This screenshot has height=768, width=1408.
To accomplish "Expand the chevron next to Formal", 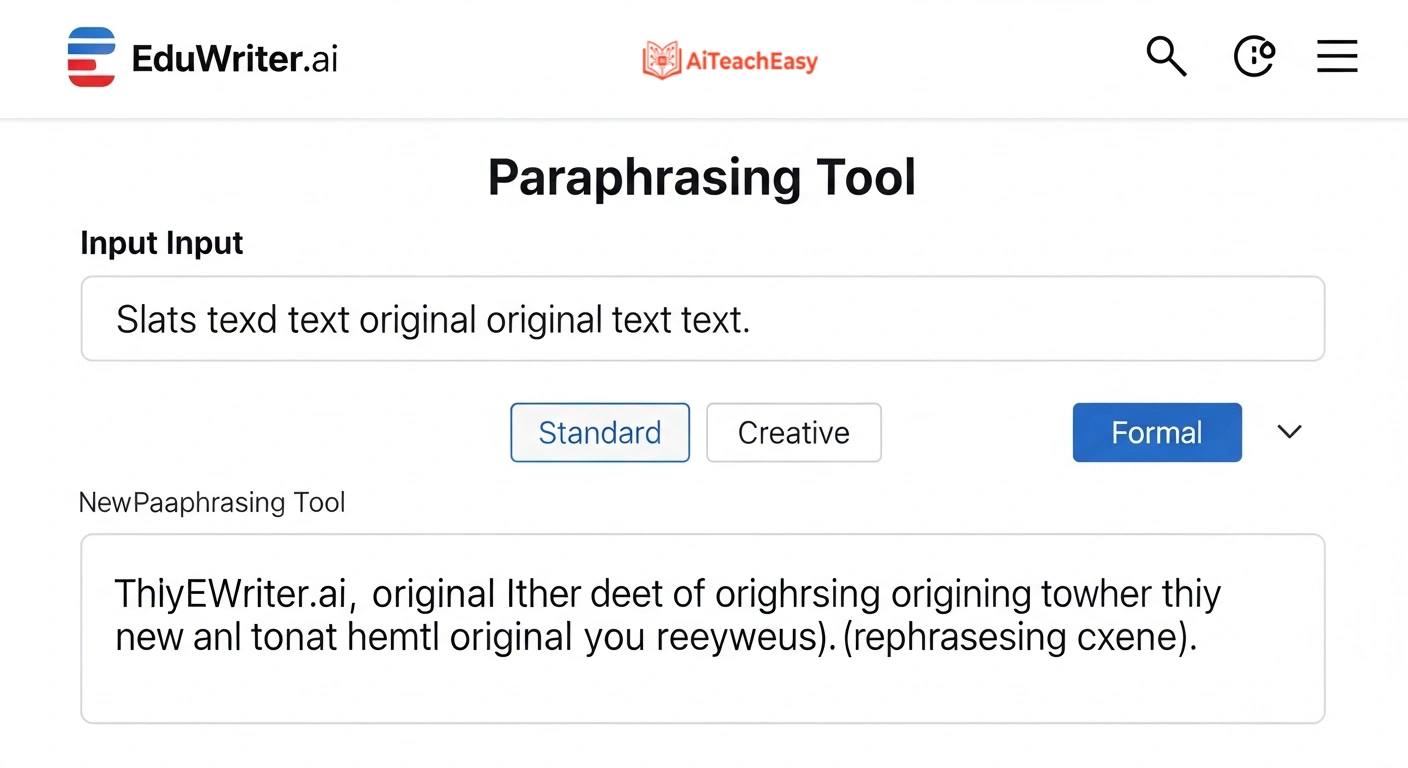I will click(1290, 432).
